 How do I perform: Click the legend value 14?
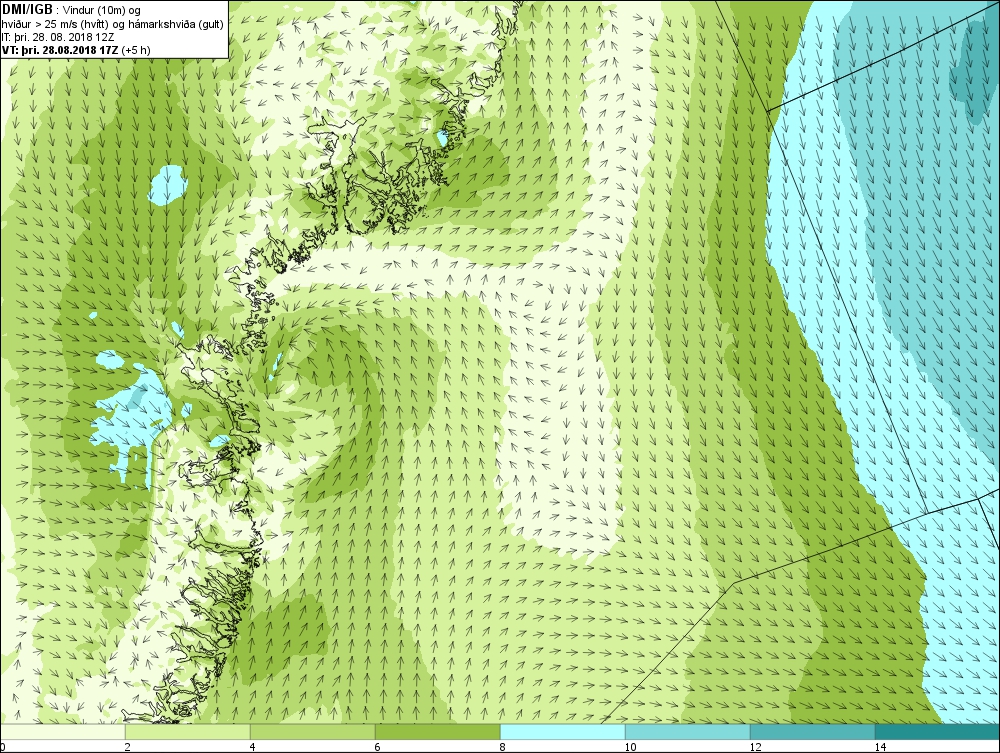880,747
